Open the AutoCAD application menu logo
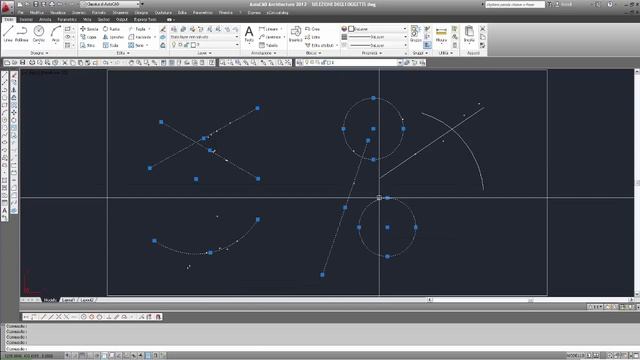640x360 pixels. [7, 6]
